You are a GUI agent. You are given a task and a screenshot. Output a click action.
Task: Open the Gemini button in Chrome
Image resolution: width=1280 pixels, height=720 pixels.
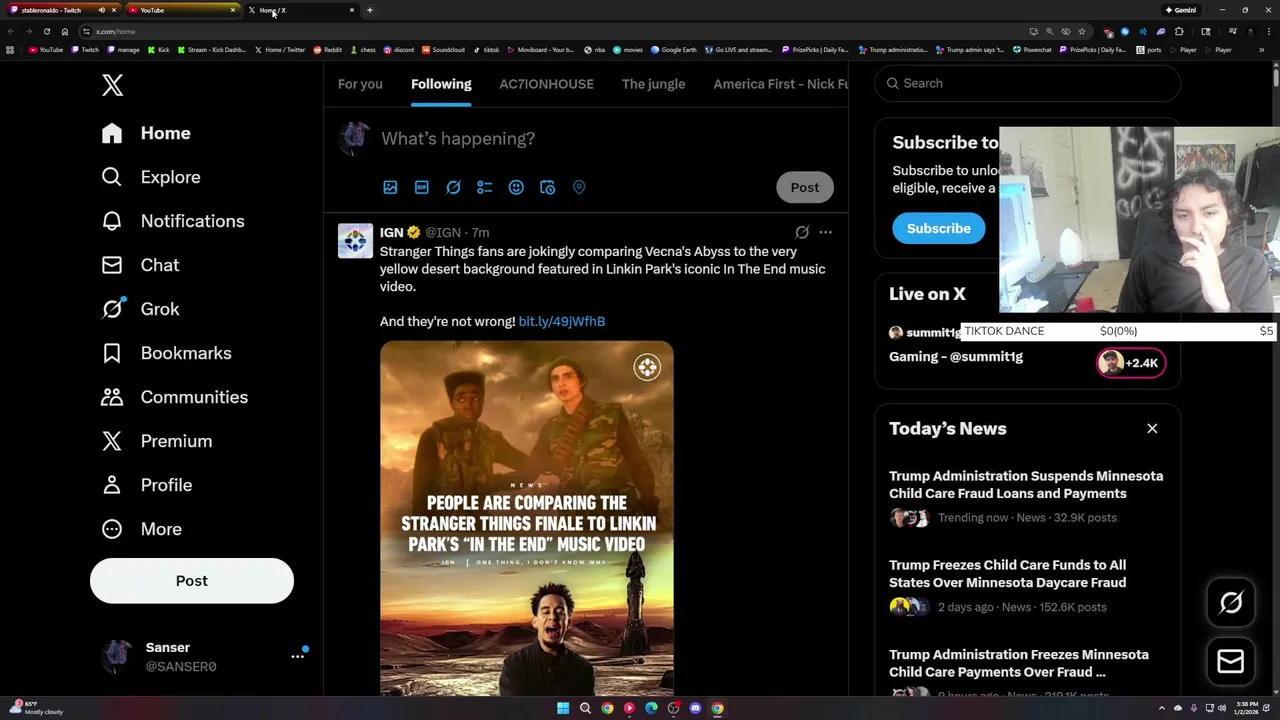point(1180,10)
